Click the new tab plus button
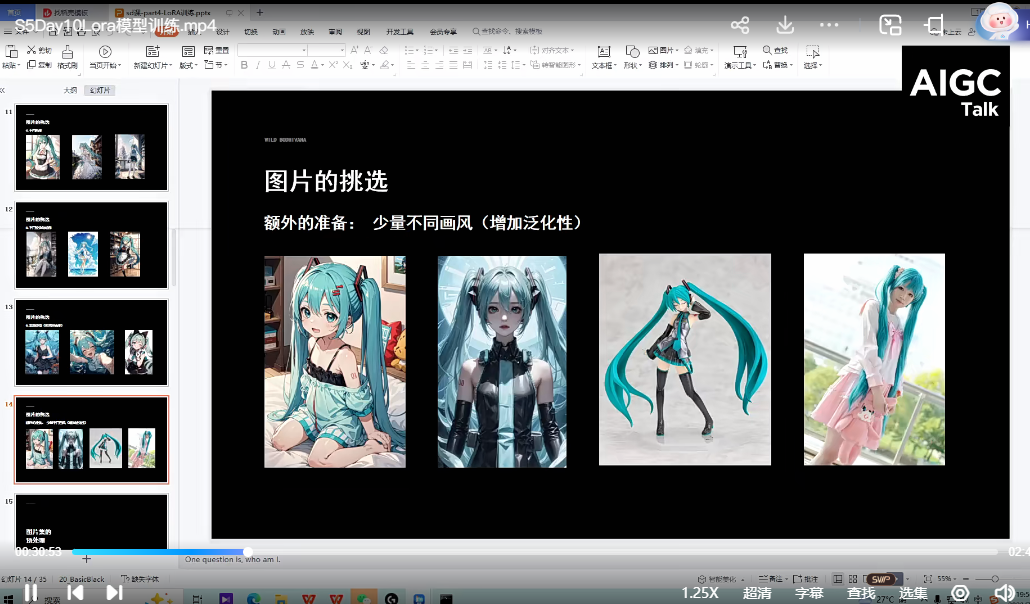The image size is (1030, 604). pyautogui.click(x=259, y=12)
